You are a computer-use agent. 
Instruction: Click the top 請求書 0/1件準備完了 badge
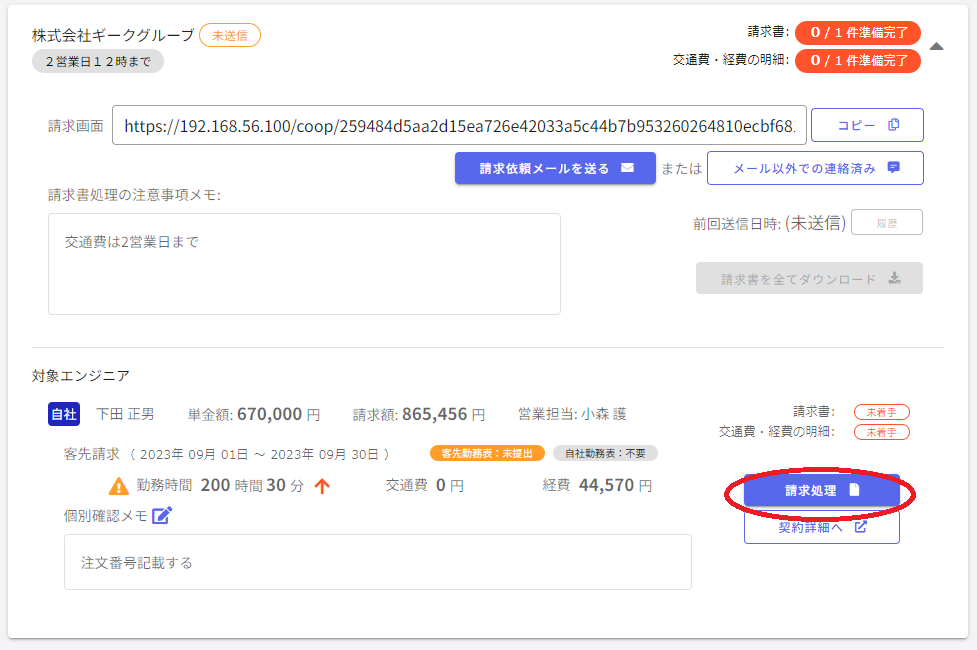click(857, 32)
